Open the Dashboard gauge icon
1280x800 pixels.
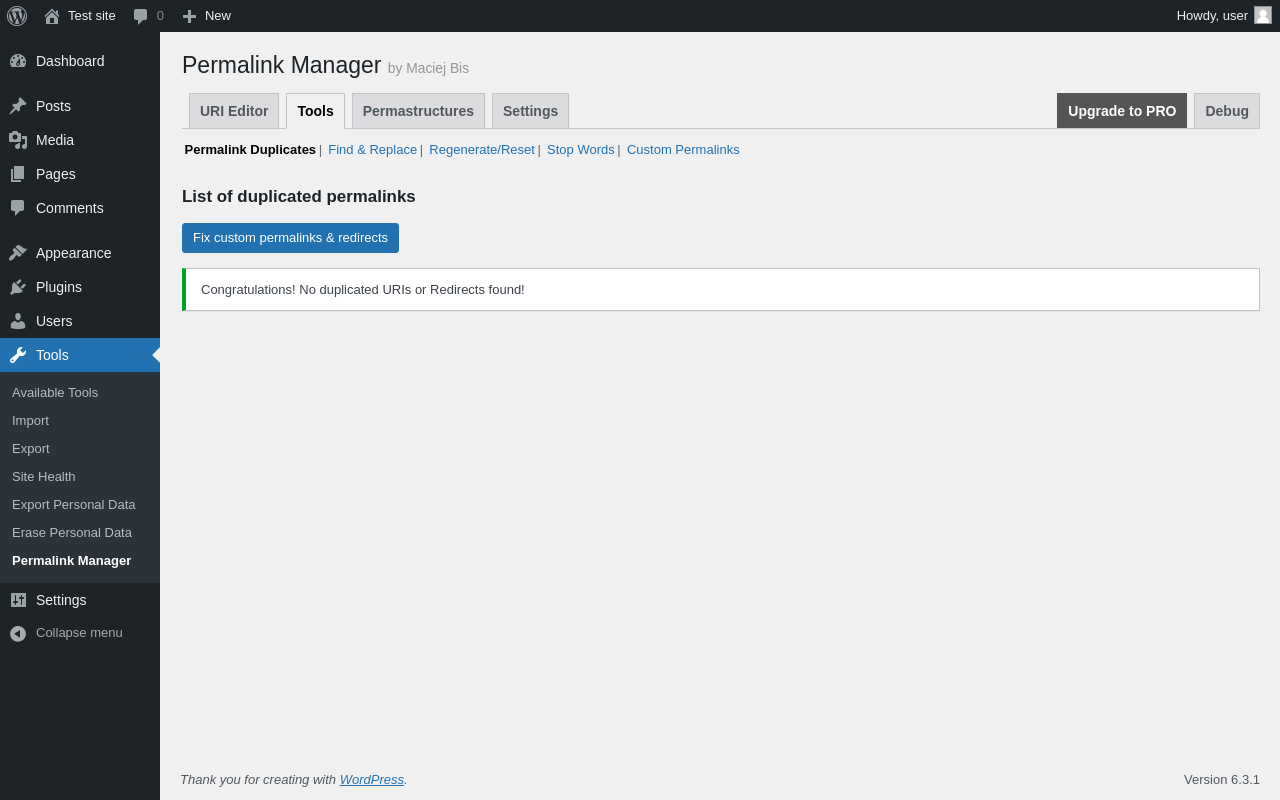click(x=18, y=61)
